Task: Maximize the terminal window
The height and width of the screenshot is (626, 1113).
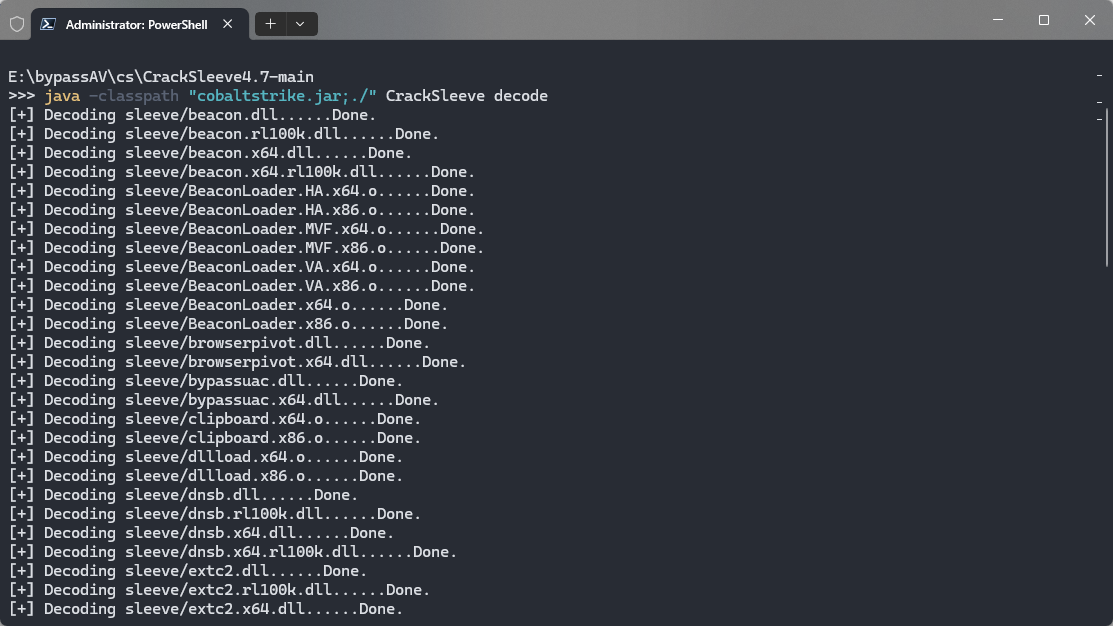Action: click(x=1044, y=20)
